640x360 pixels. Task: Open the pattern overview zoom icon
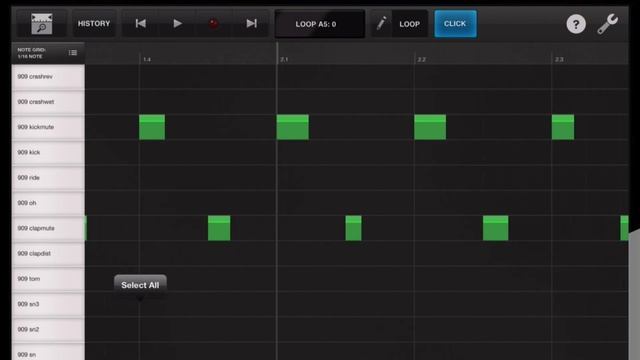[42, 24]
